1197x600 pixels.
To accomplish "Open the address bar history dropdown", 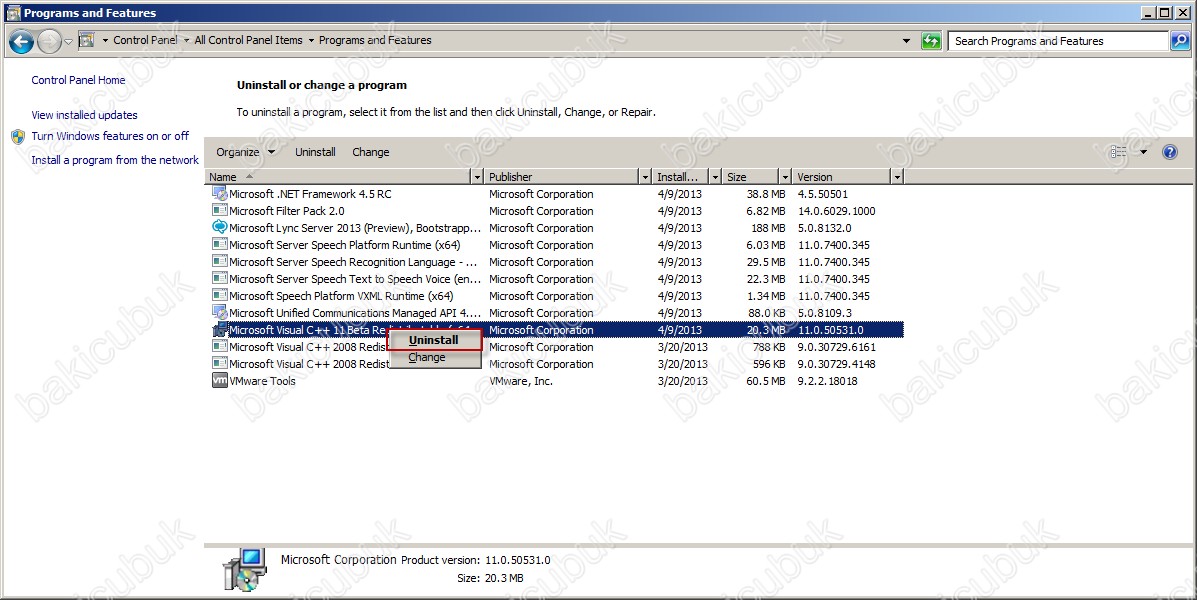I will 906,41.
